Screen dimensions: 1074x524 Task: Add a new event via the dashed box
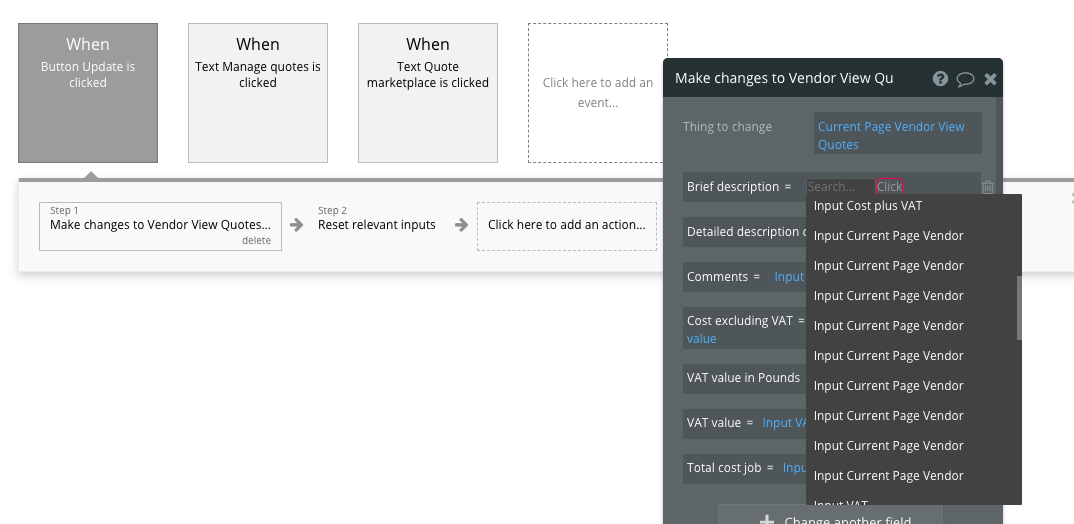(598, 92)
